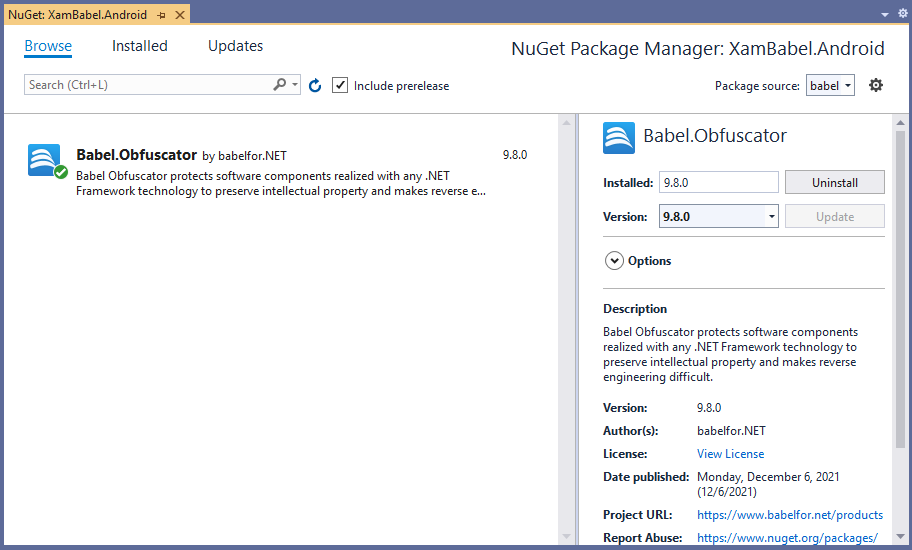Click details pane scrollbar thumb
This screenshot has height=550, width=912.
[900, 289]
